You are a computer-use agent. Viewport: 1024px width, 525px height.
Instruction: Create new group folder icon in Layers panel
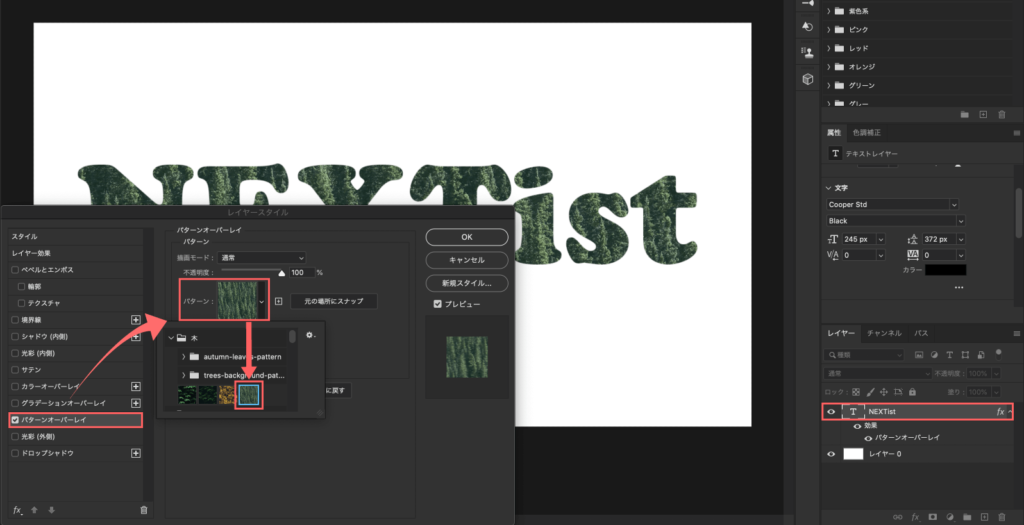pos(967,517)
